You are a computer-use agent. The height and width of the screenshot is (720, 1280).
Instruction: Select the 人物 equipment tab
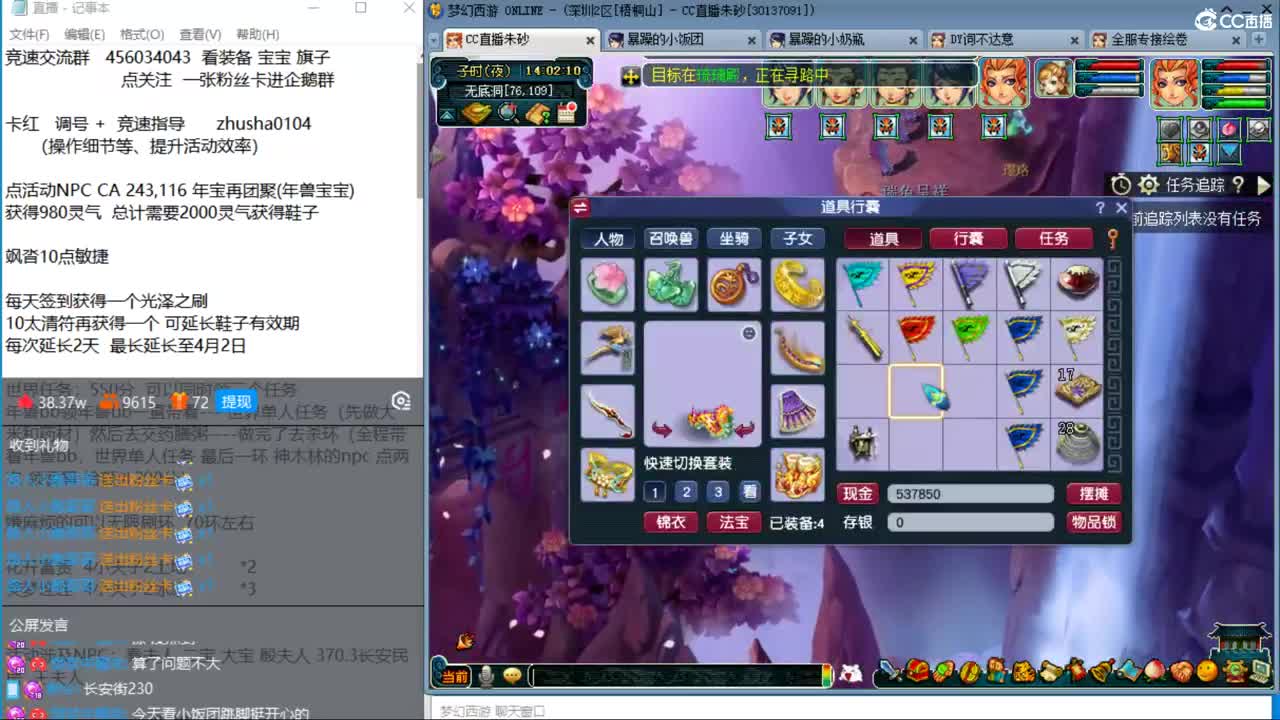(608, 239)
